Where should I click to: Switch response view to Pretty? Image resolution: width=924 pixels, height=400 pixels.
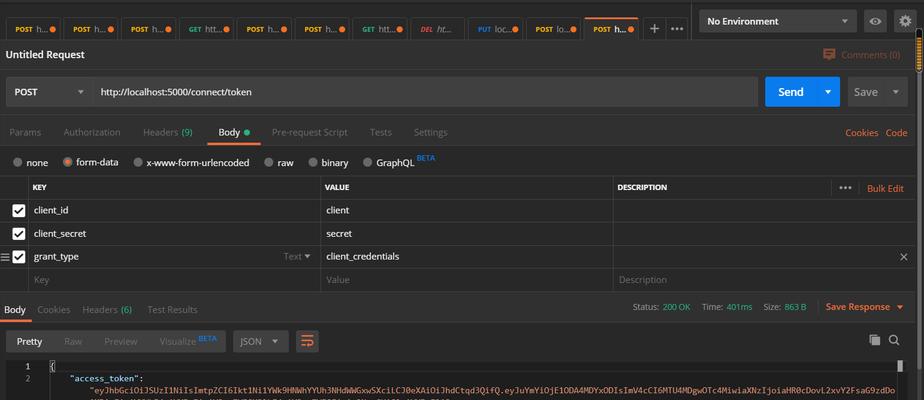29,342
